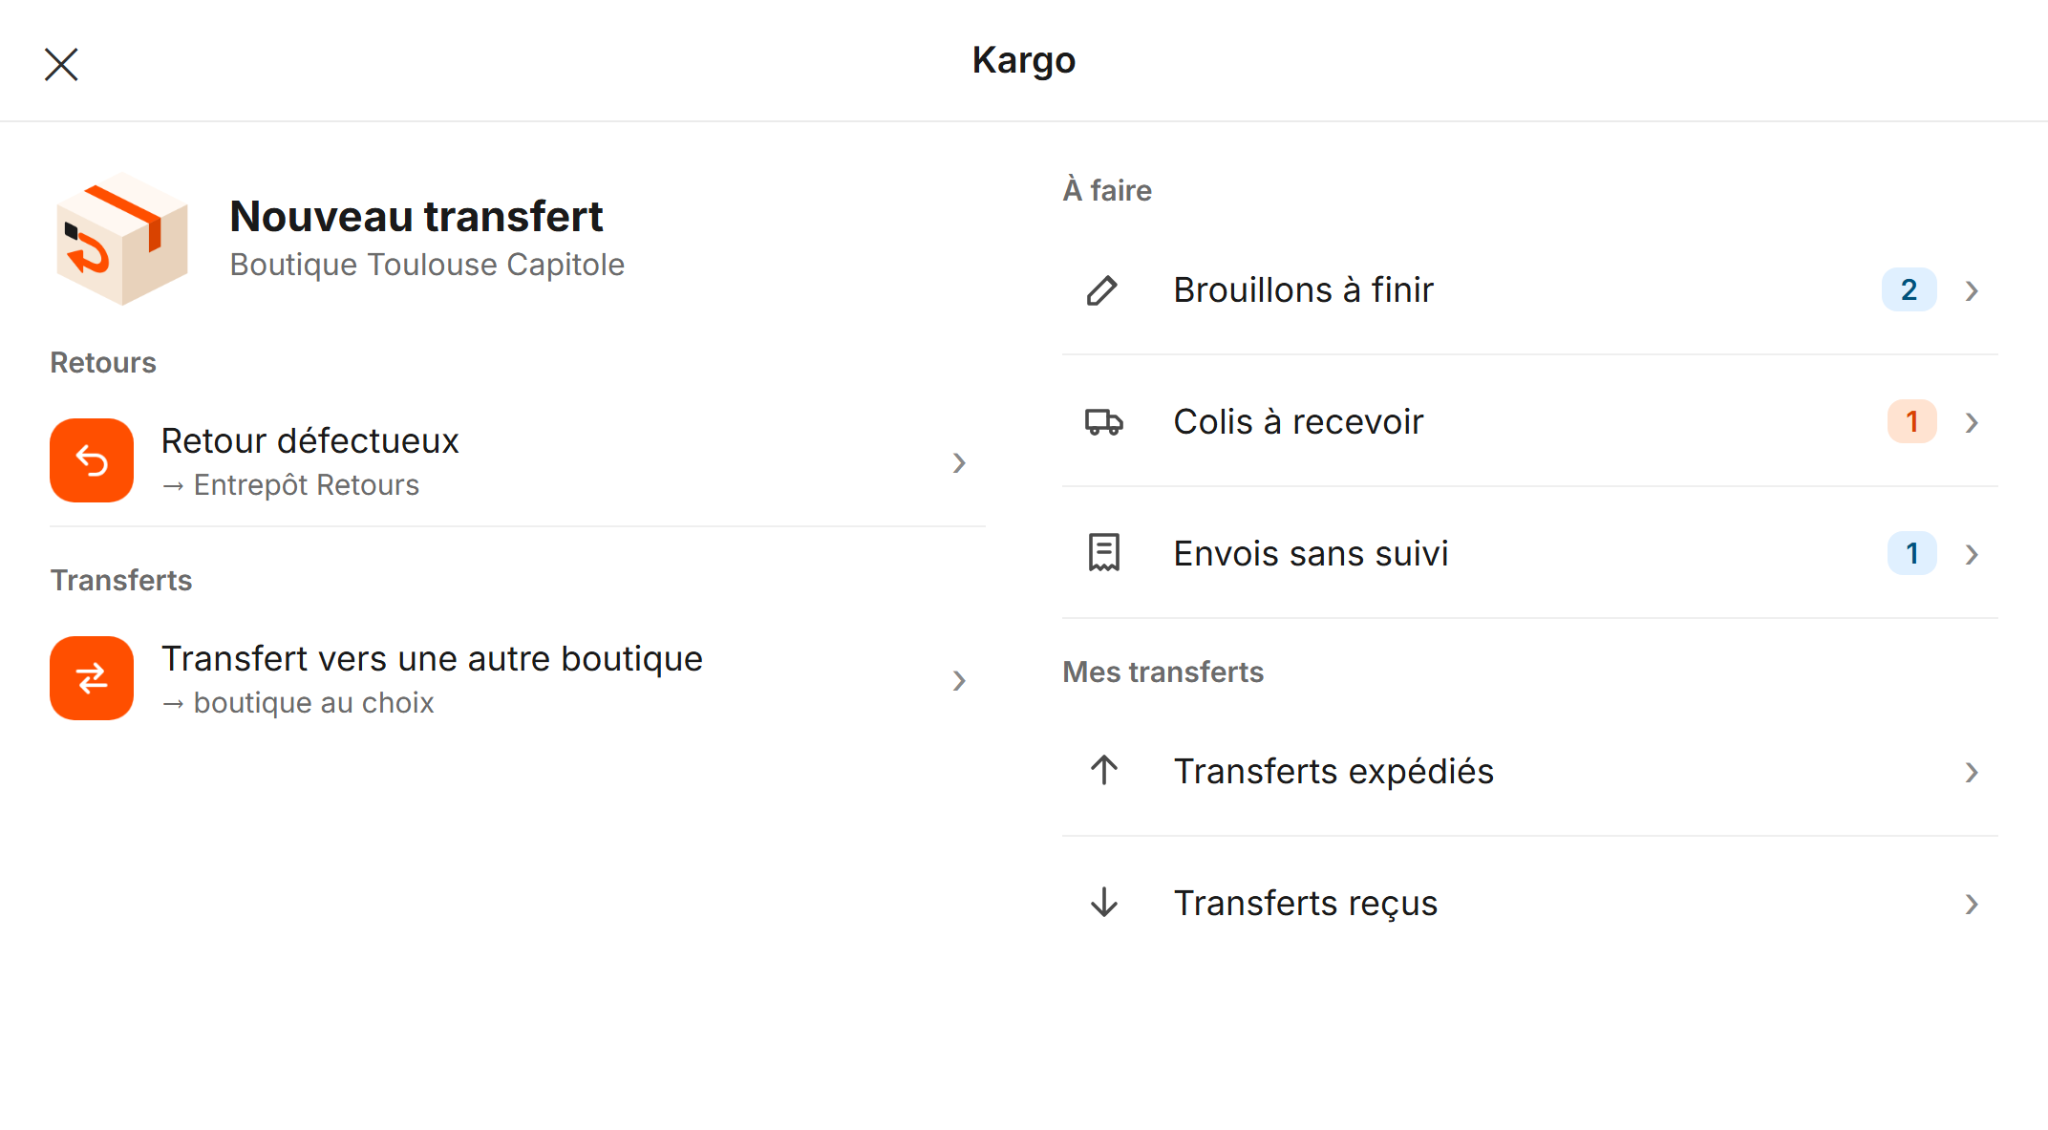Click the Kargo title
The width and height of the screenshot is (2048, 1130).
tap(1024, 60)
